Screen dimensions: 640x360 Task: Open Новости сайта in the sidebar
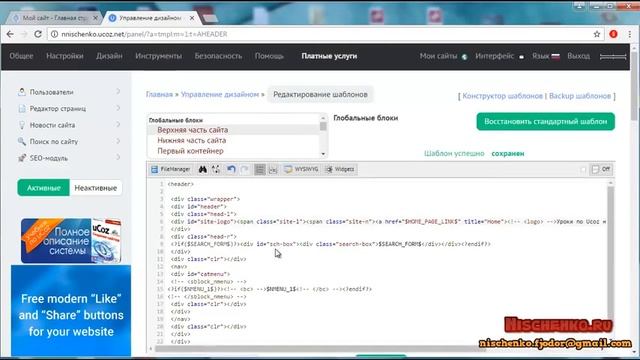(x=52, y=125)
